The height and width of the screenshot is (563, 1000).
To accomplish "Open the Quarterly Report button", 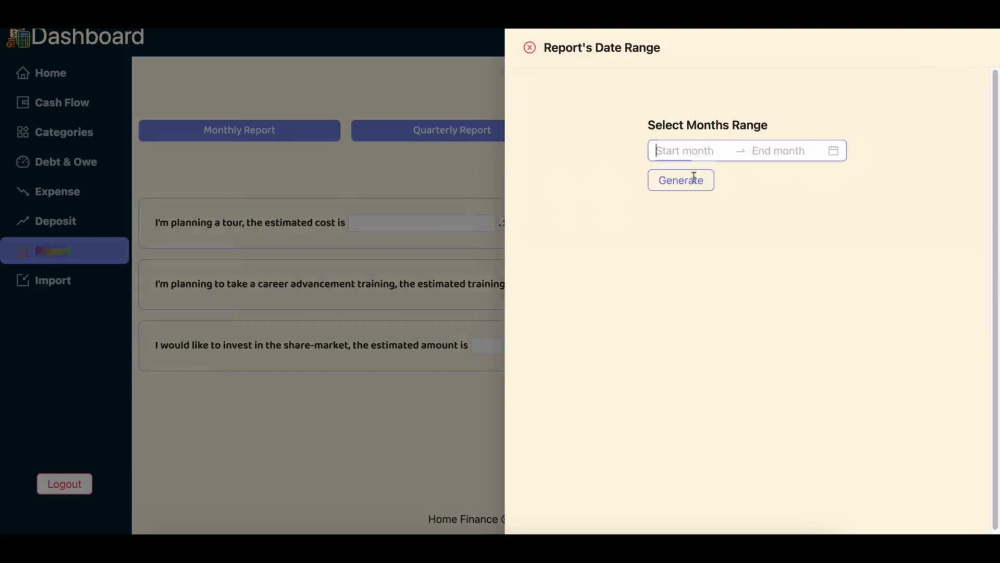I will pos(428,131).
